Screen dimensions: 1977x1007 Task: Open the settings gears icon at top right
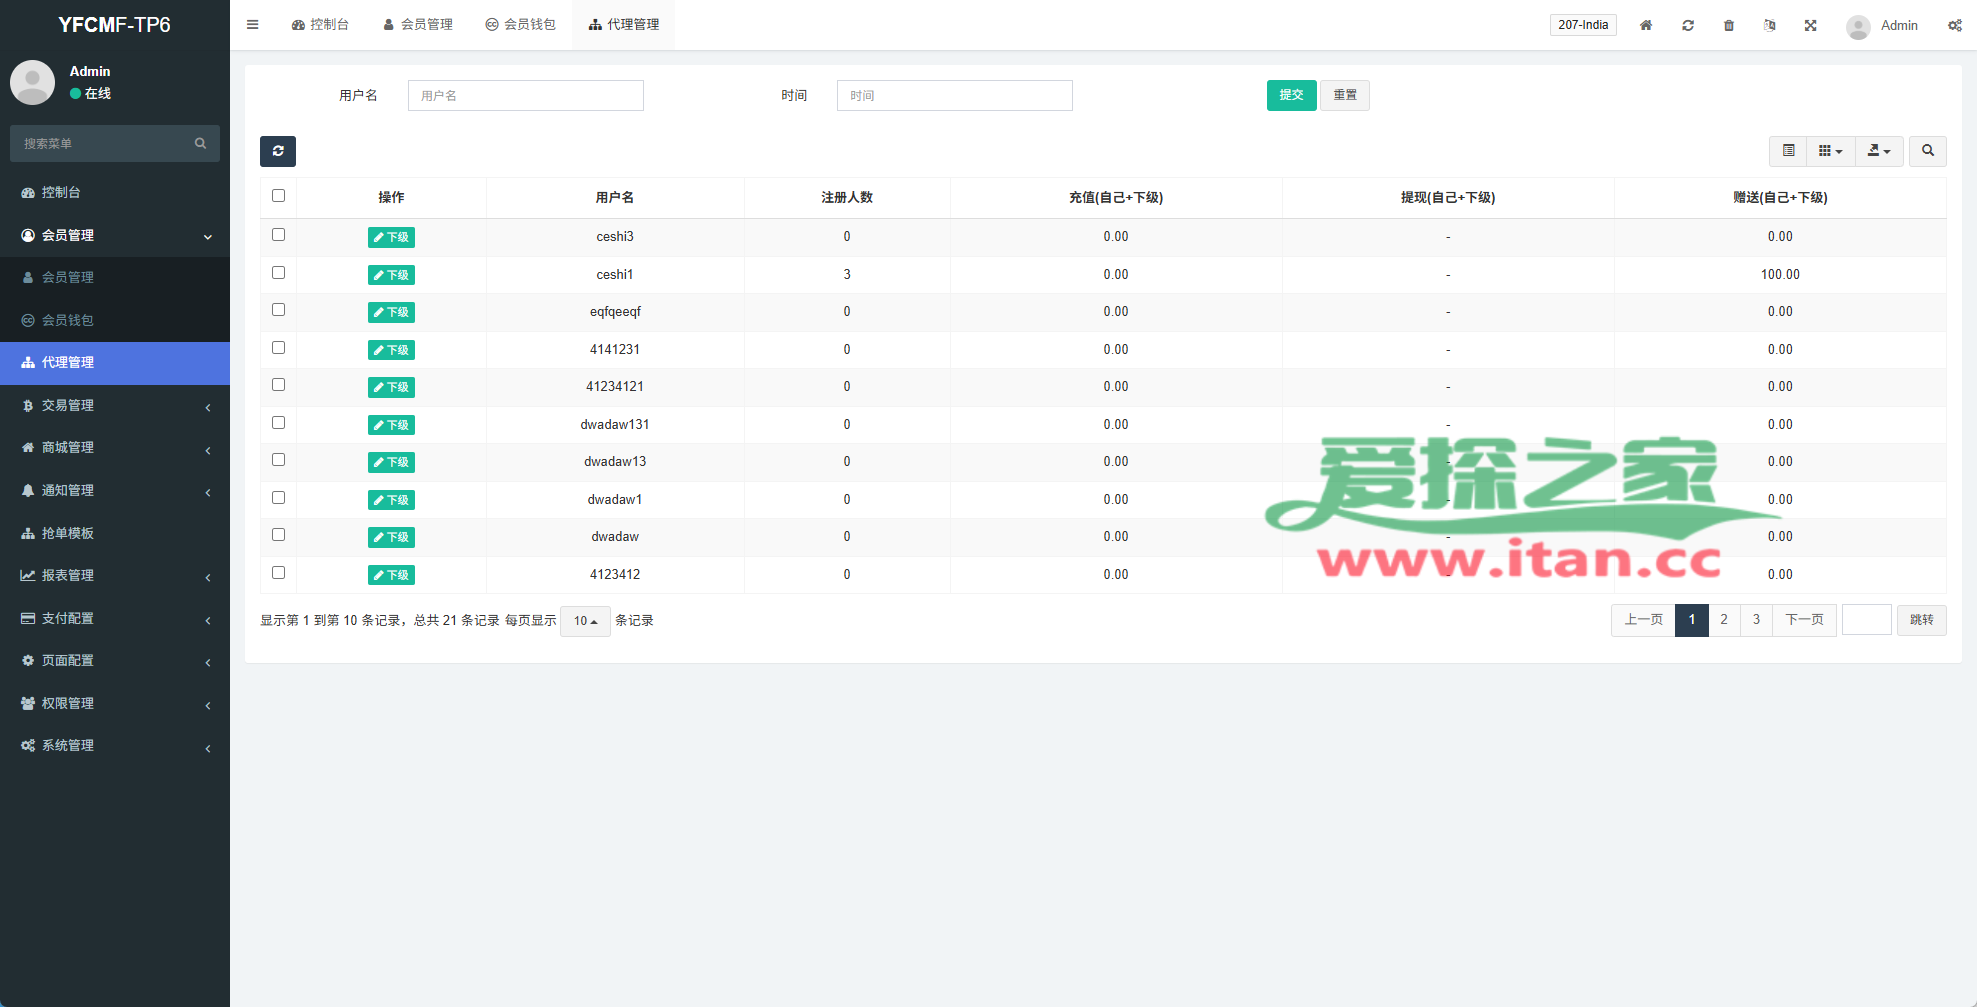pyautogui.click(x=1954, y=25)
